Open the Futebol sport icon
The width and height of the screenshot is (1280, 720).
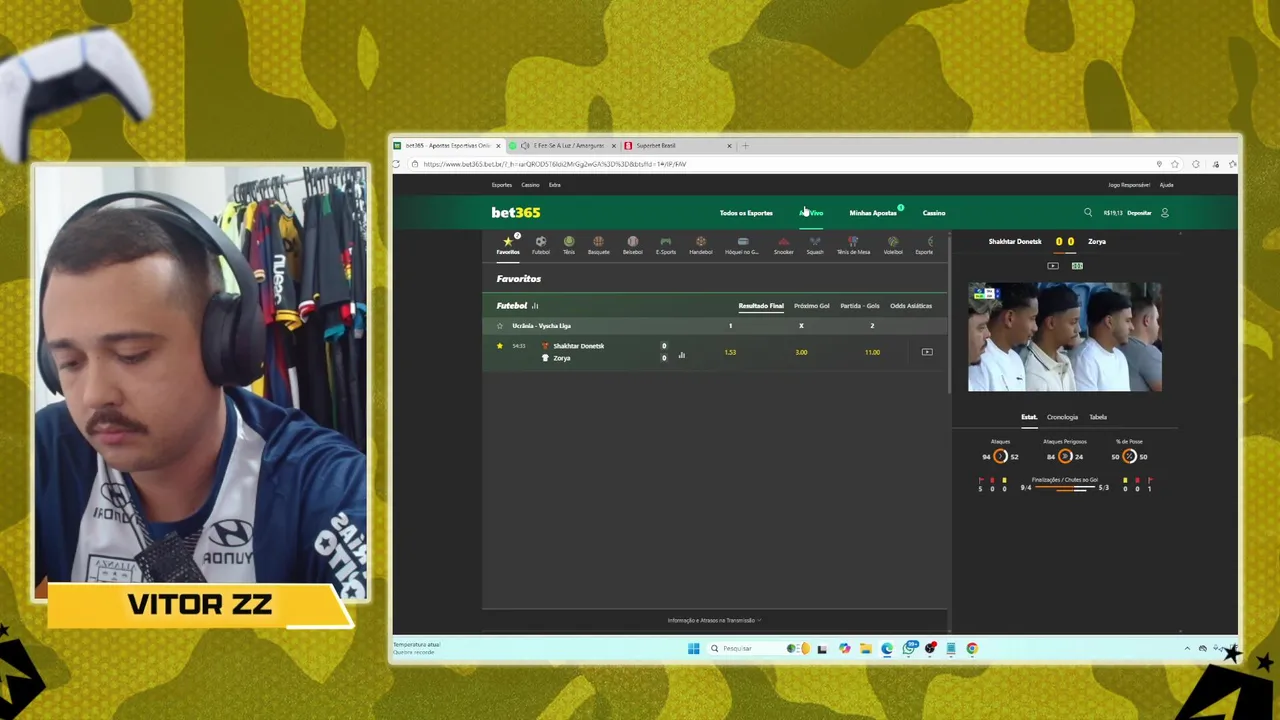(x=541, y=241)
